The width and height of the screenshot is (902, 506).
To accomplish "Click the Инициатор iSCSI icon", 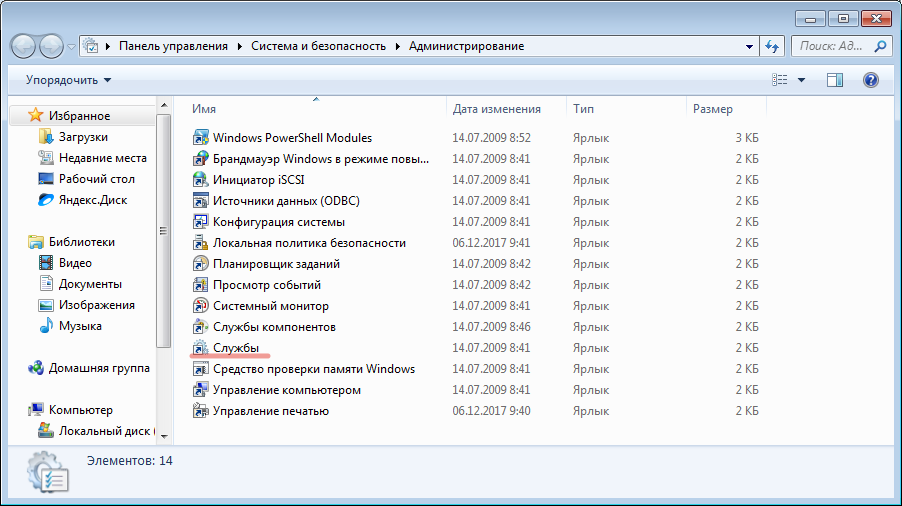I will pos(200,179).
